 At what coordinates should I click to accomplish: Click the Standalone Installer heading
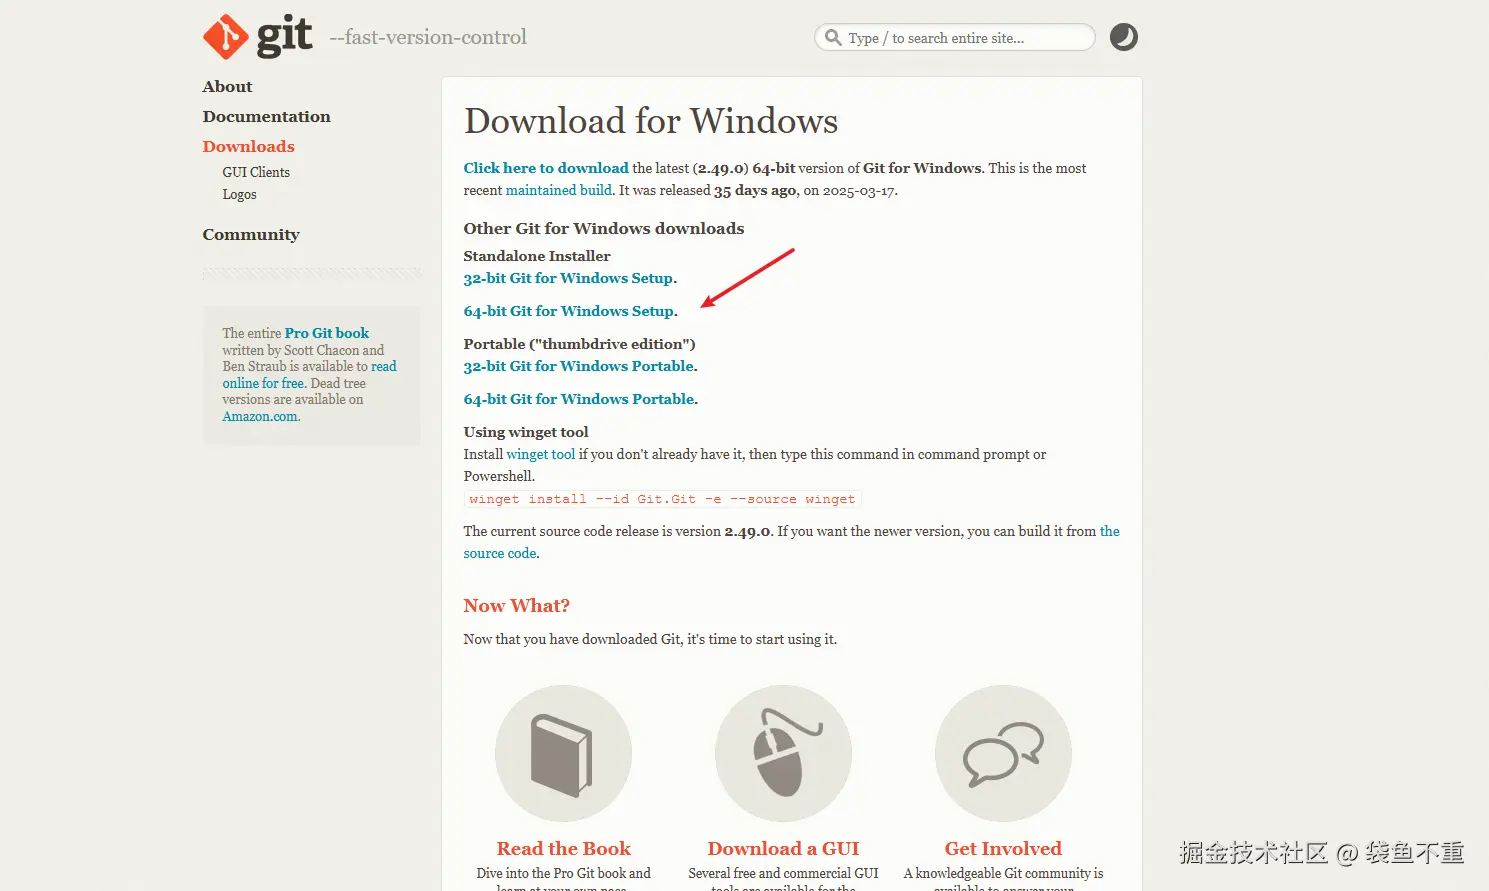click(x=537, y=256)
